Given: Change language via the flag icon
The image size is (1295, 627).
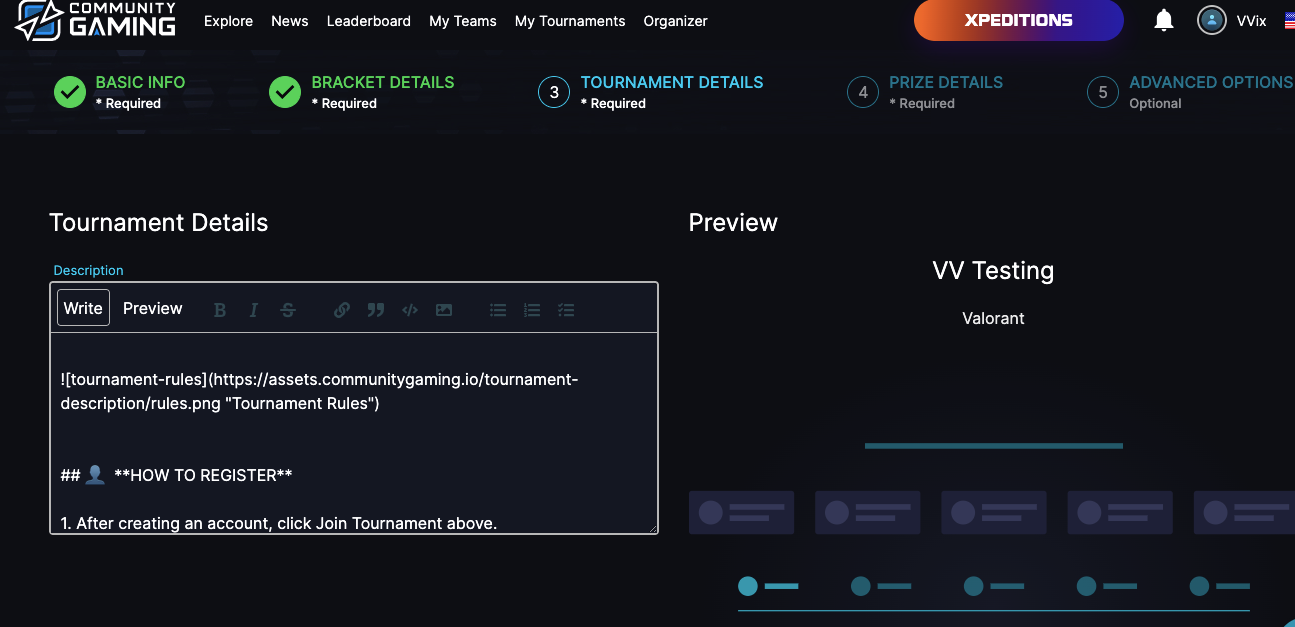Looking at the screenshot, I should (1289, 20).
